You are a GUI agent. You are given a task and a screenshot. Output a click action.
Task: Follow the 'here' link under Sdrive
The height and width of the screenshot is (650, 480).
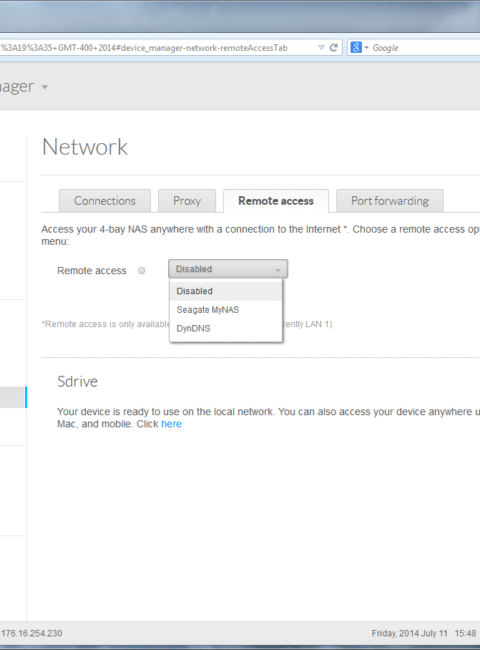click(171, 424)
